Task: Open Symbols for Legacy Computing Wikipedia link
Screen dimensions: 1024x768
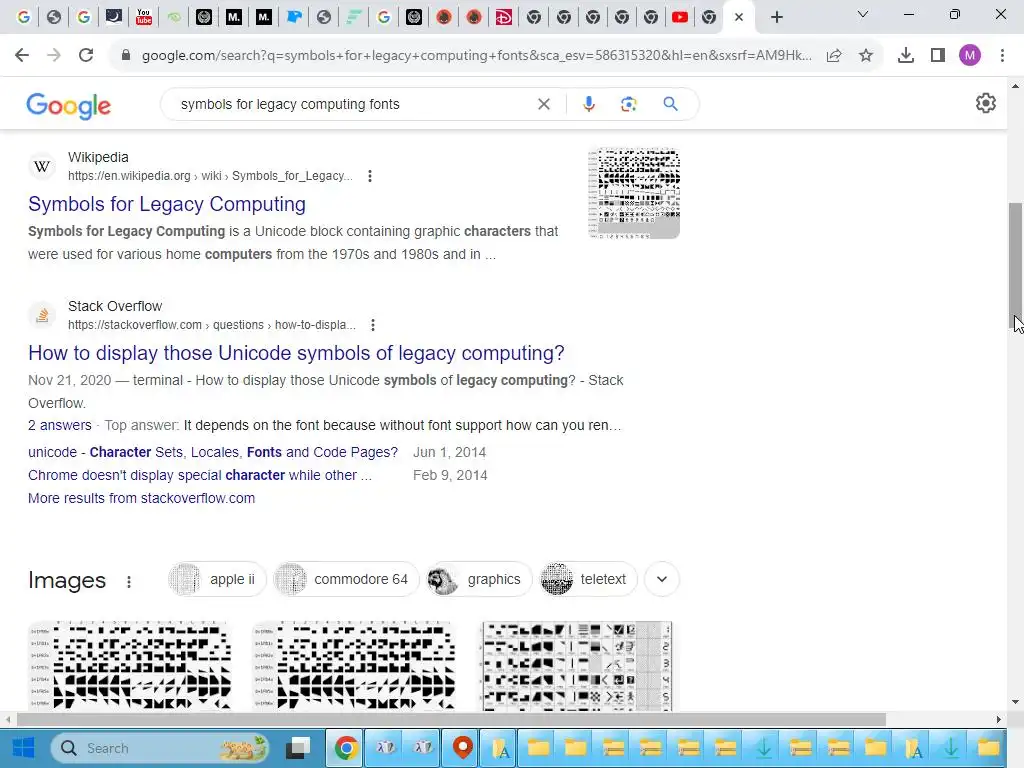Action: (167, 204)
